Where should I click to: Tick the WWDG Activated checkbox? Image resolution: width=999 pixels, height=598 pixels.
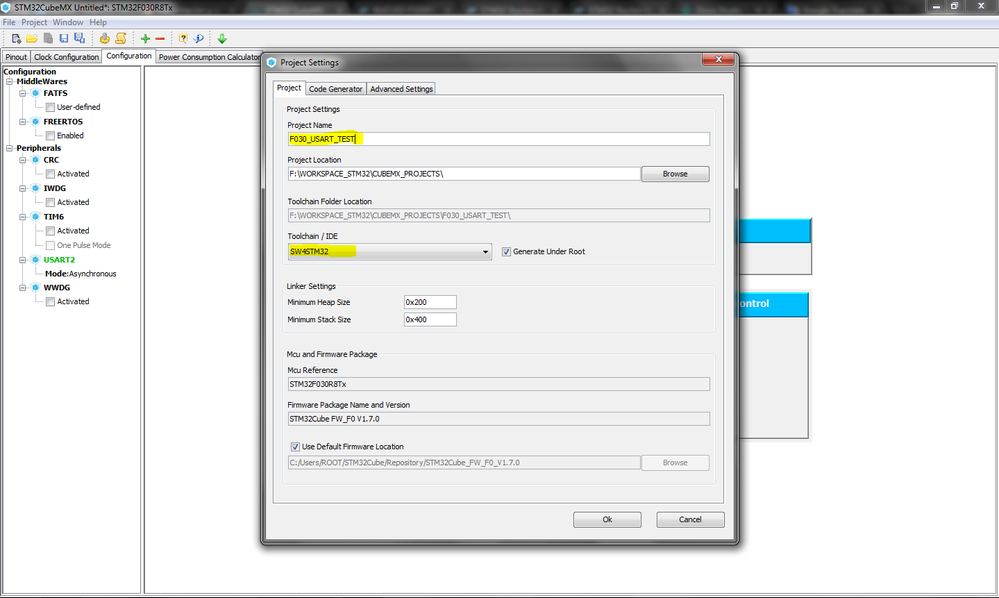50,302
